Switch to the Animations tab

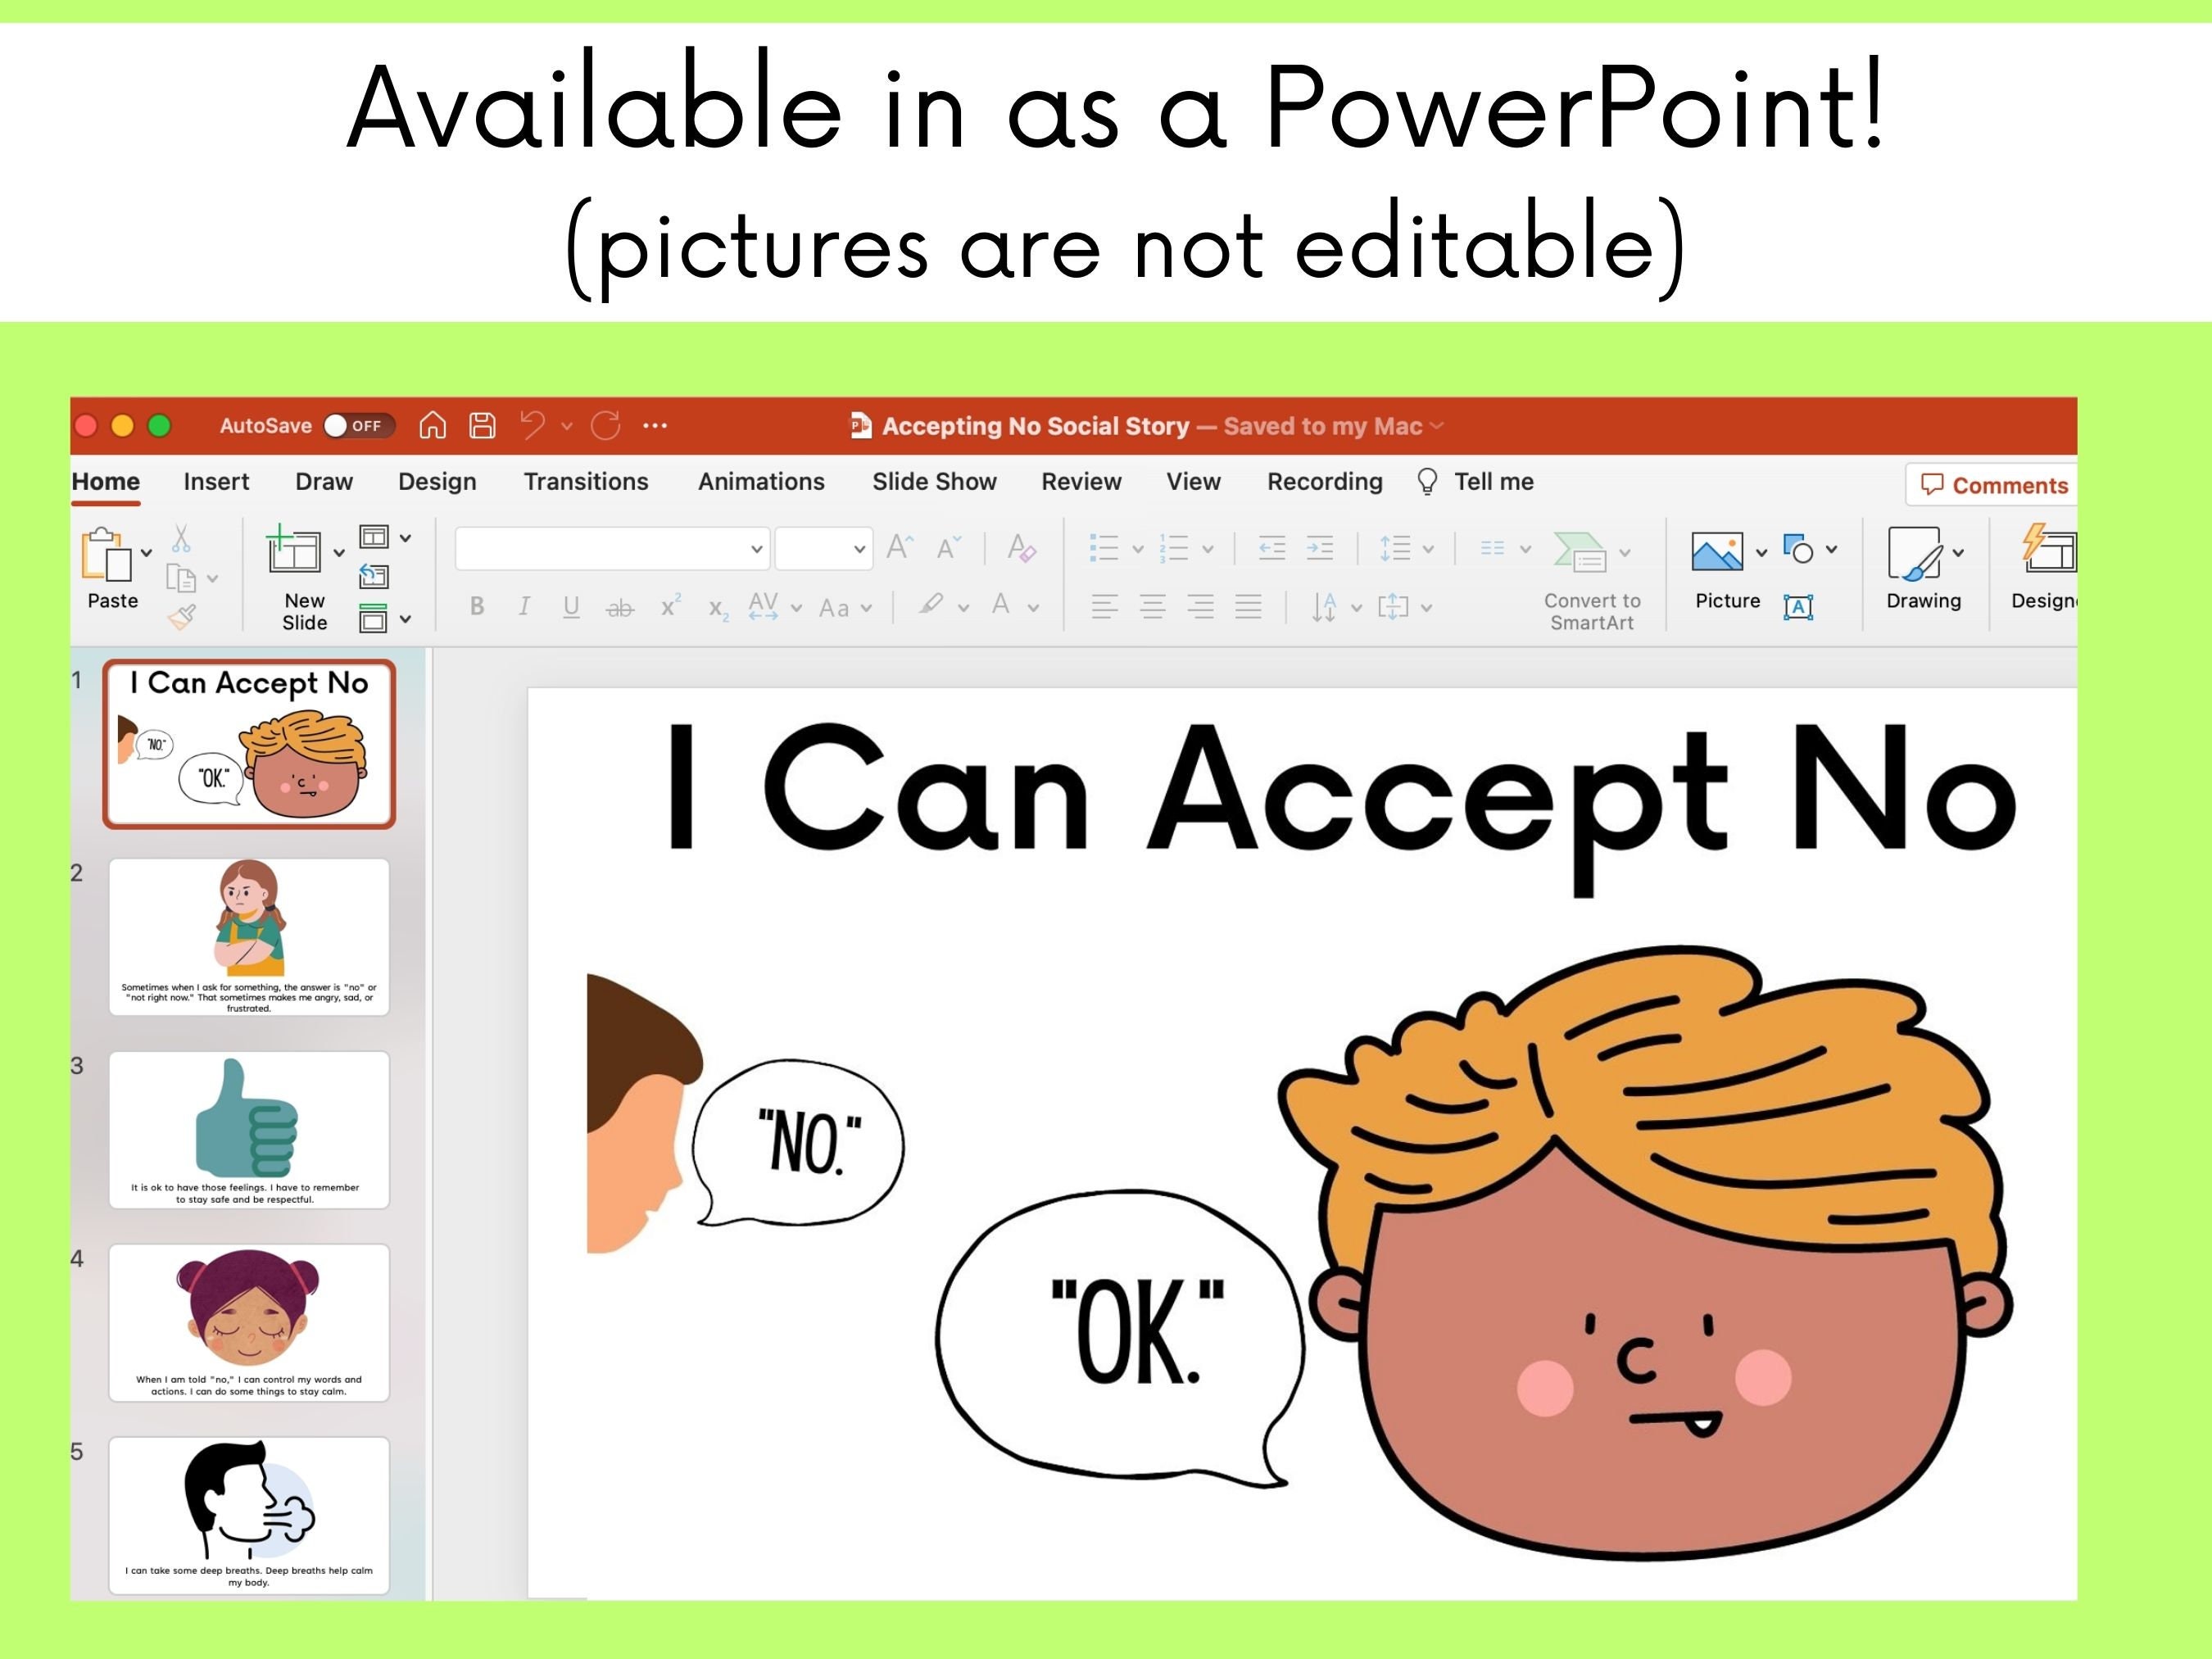[x=760, y=481]
